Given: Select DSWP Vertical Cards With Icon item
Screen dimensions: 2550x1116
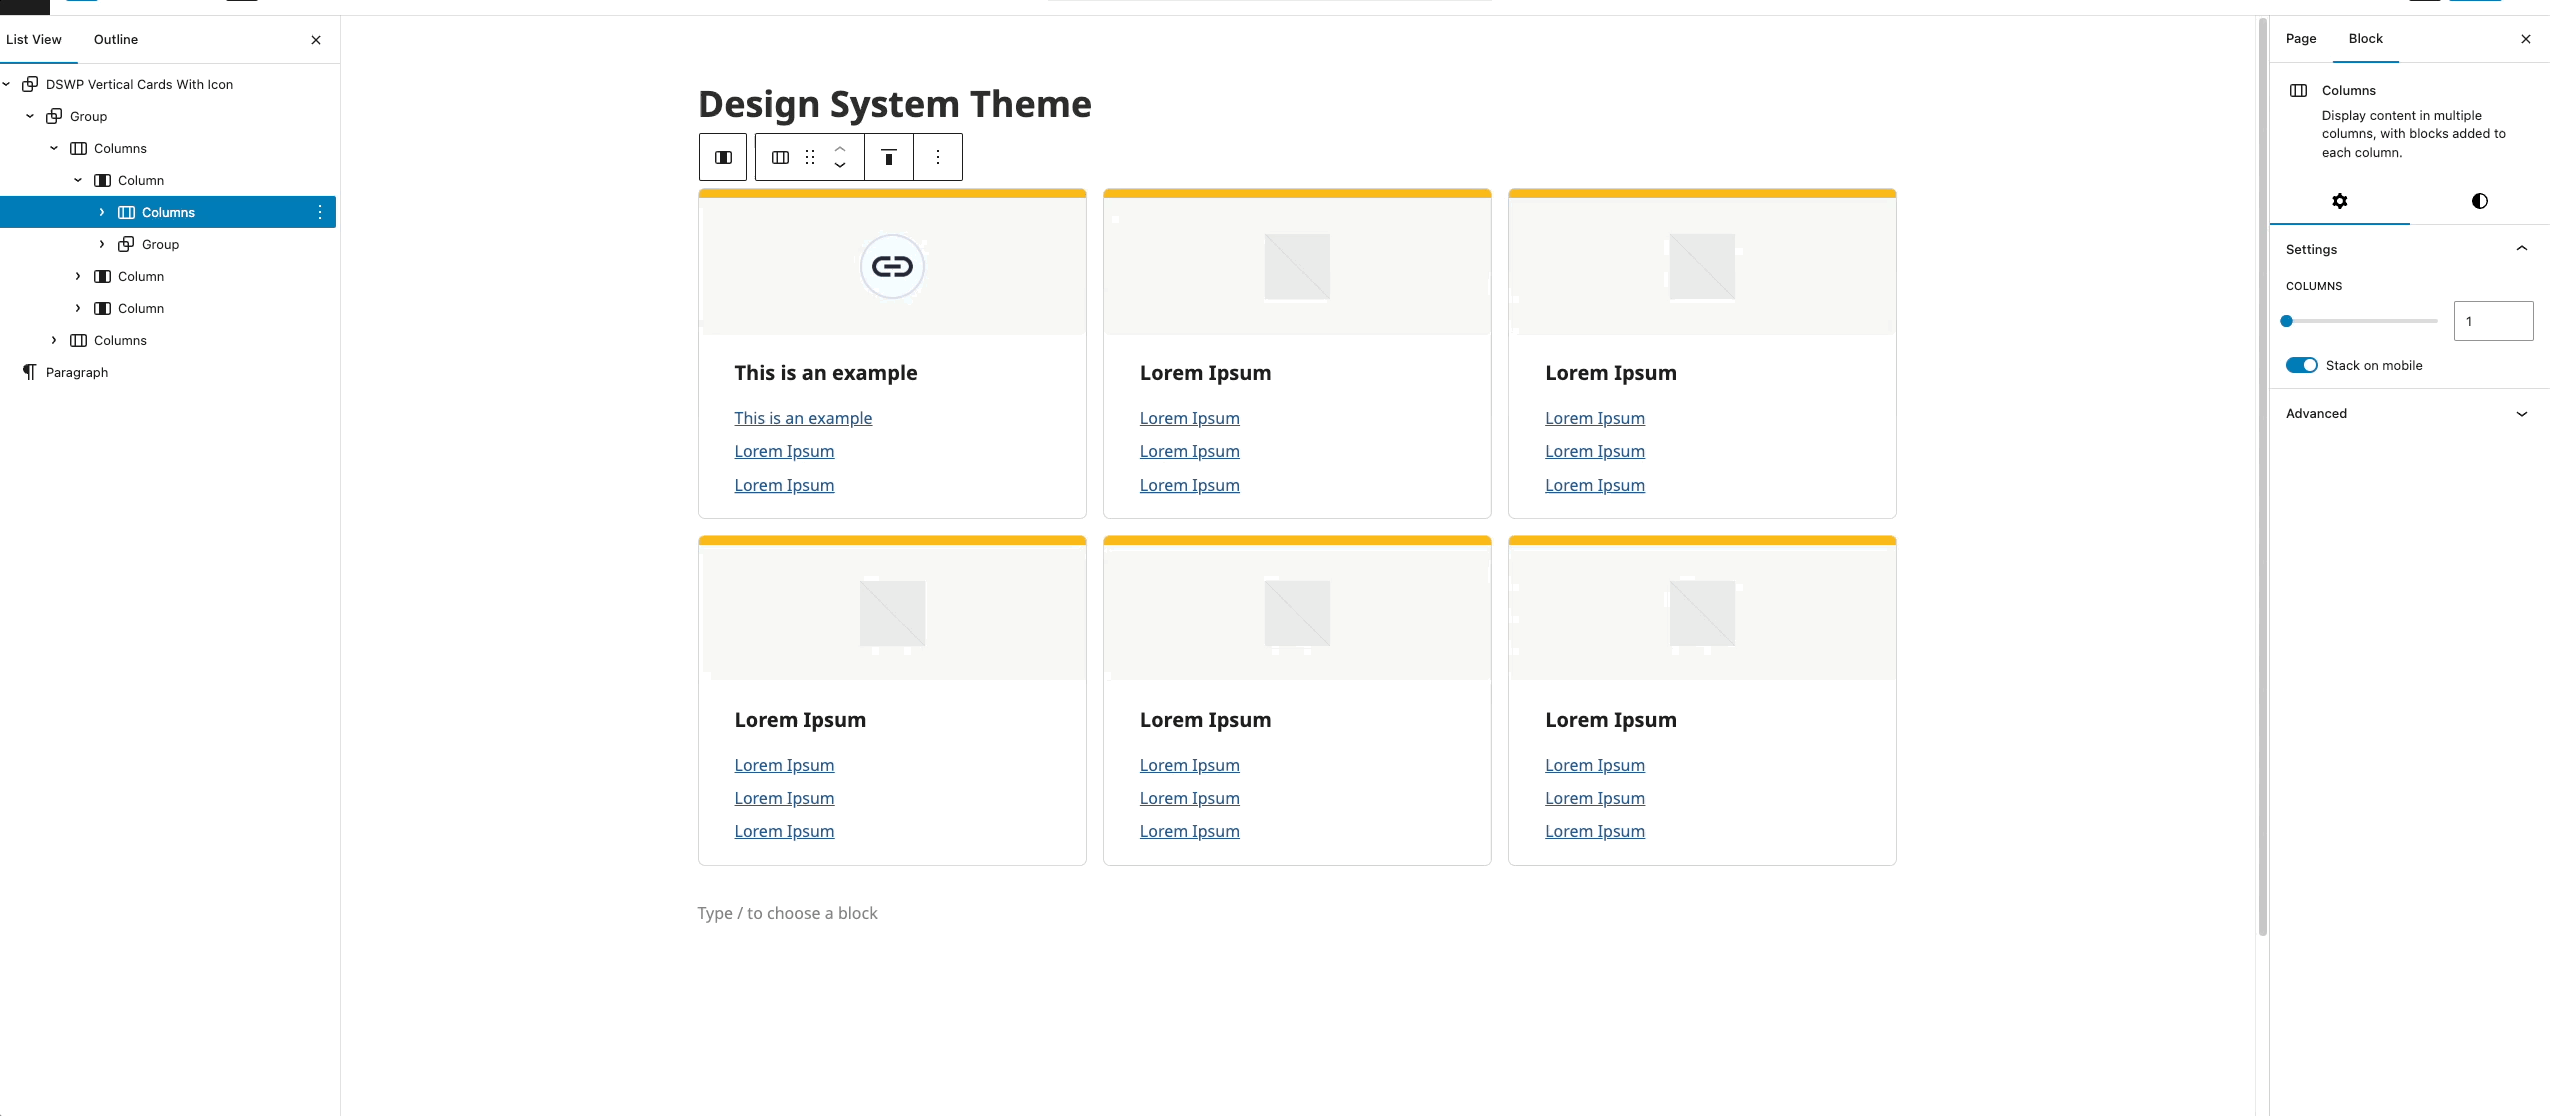Looking at the screenshot, I should [139, 84].
